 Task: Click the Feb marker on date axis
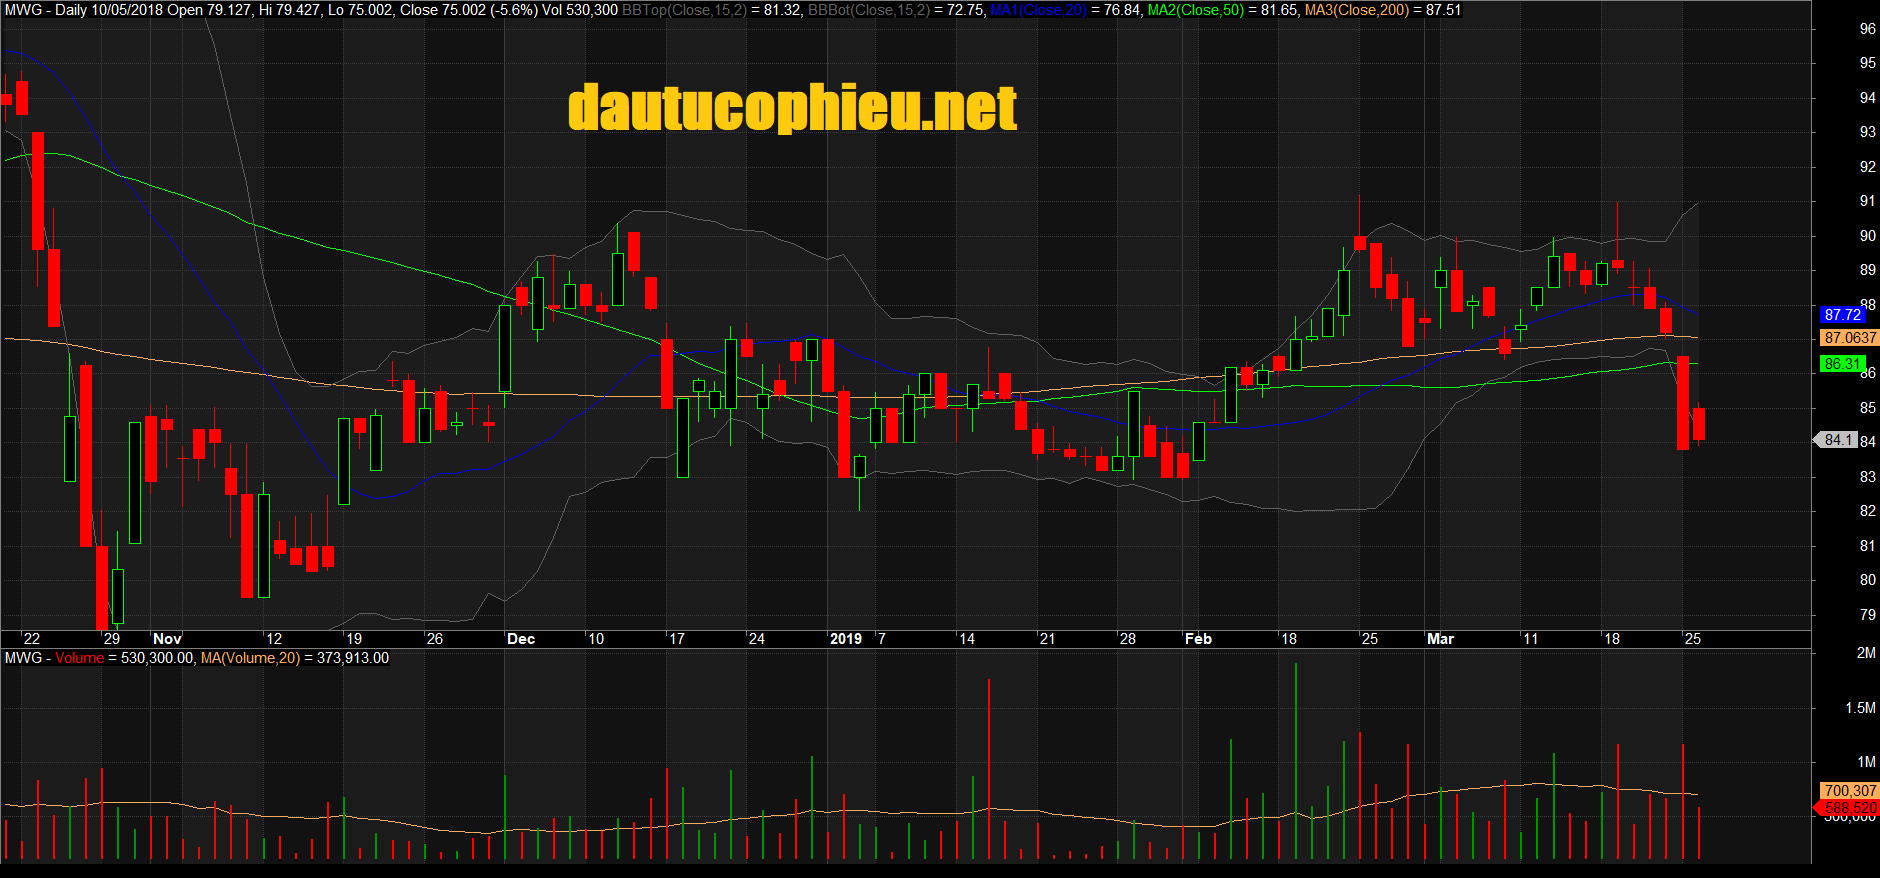[x=1198, y=639]
